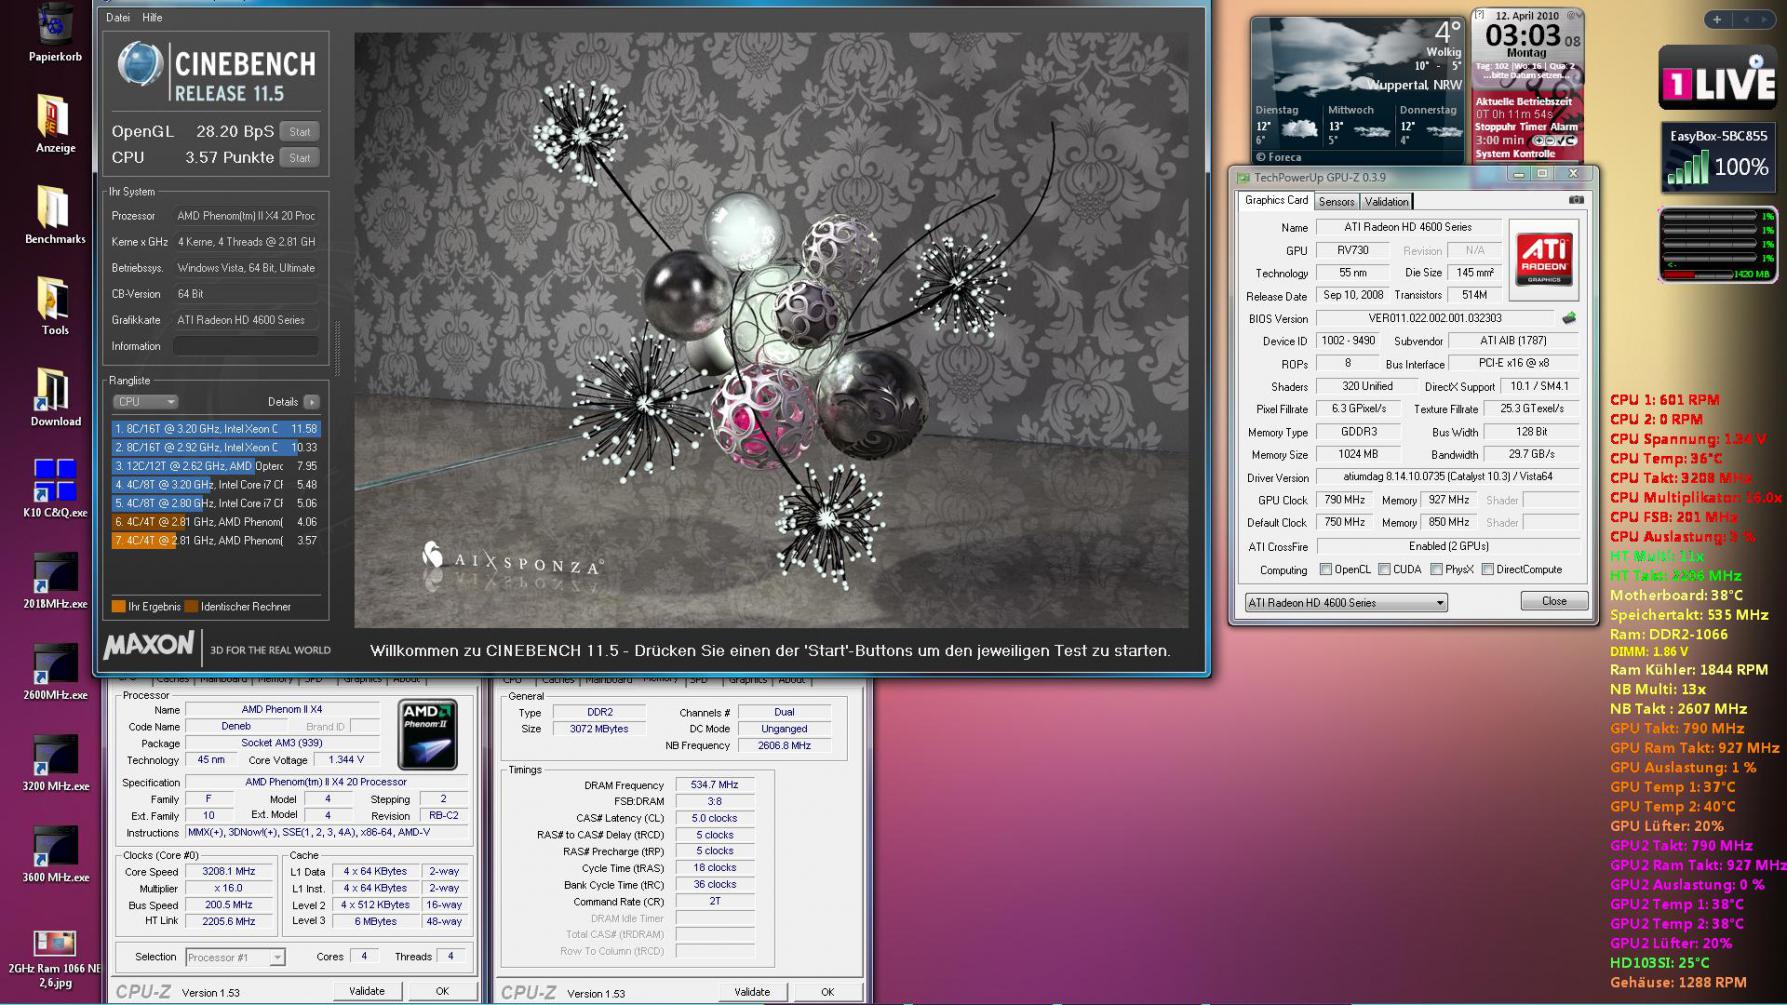Select ranking row 6 AMD Phenom 4.06
The height and width of the screenshot is (1005, 1787).
[216, 522]
